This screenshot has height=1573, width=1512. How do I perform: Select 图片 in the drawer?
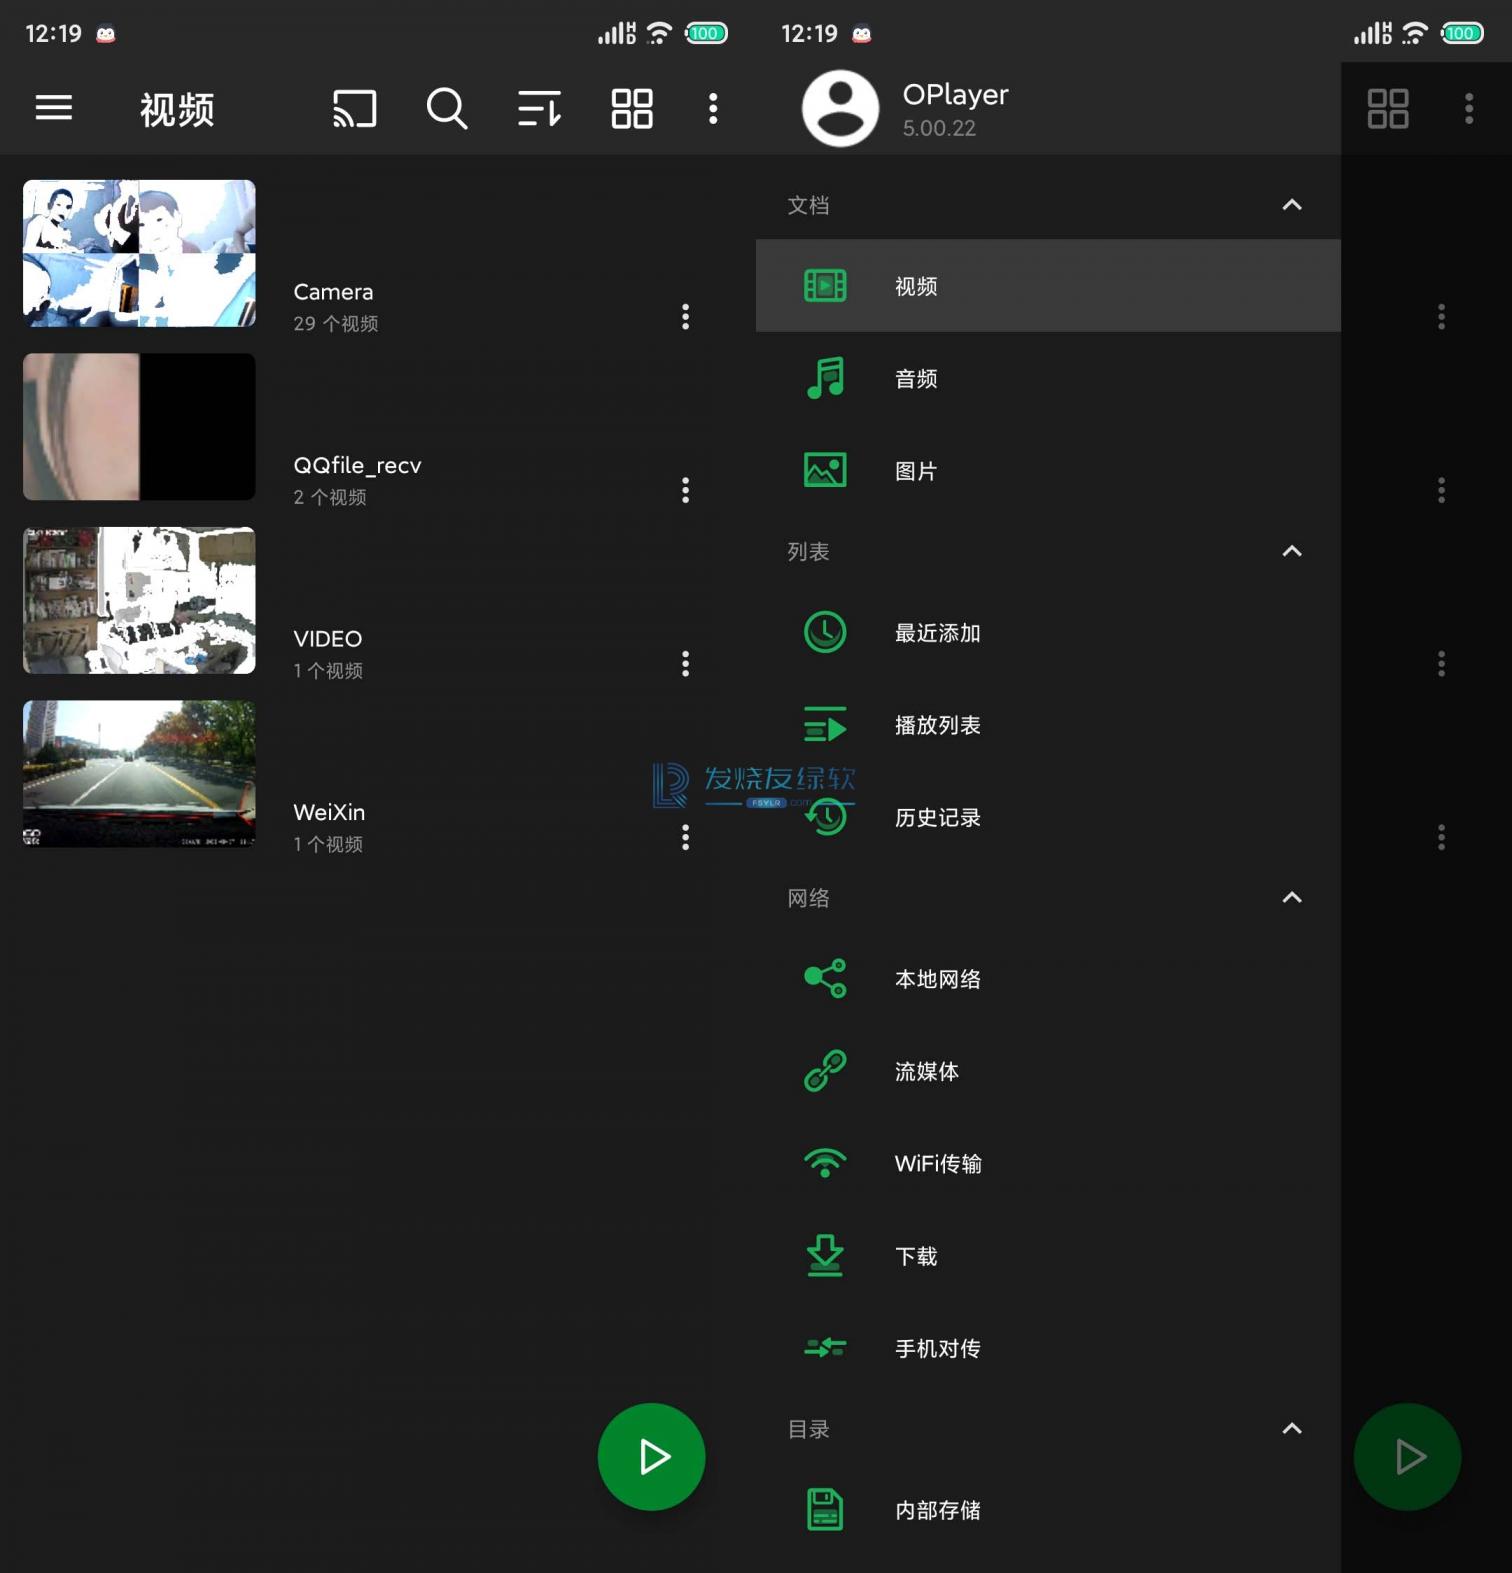1048,470
